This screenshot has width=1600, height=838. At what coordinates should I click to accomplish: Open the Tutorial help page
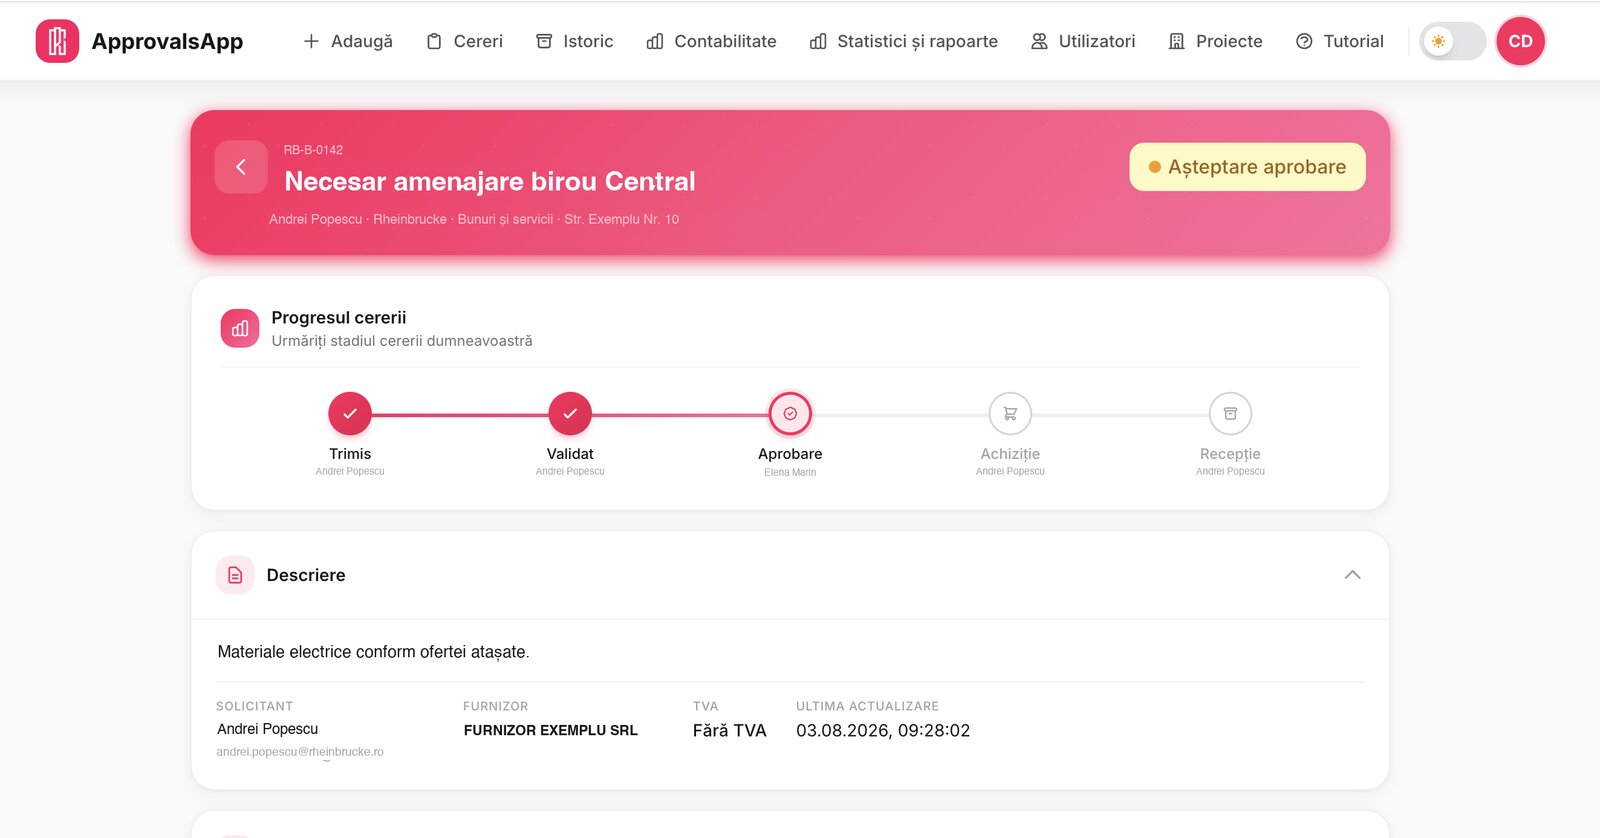click(x=1340, y=41)
